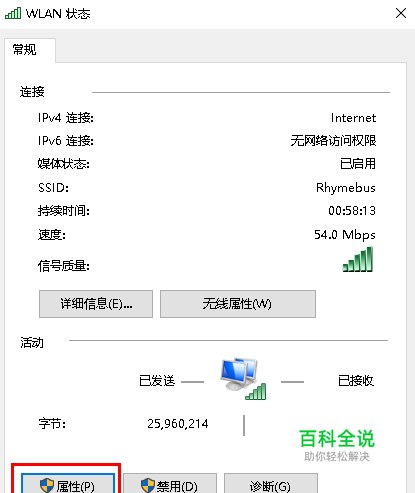415x493 pixels.
Task: Close the WLAN 状态 dialog
Action: [x=401, y=13]
